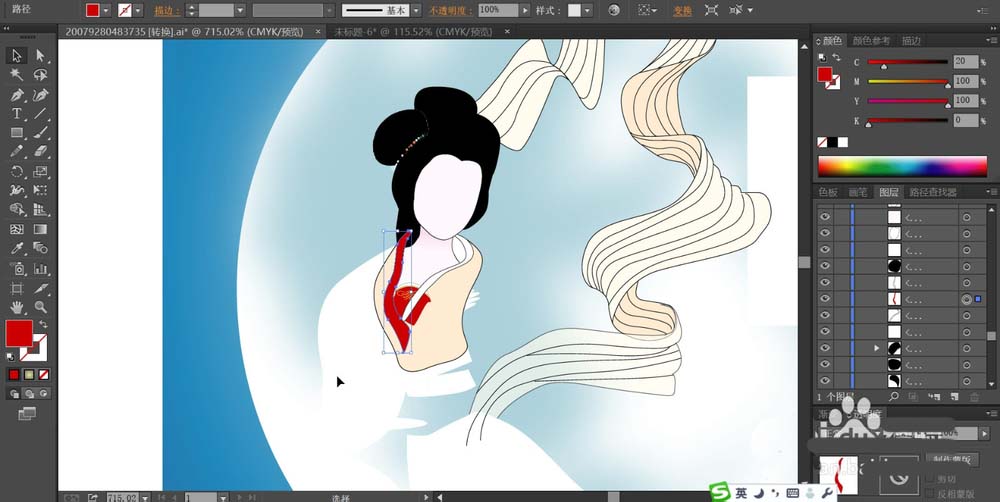Click the C cyan slider track
This screenshot has height=502, width=1000.
point(908,62)
